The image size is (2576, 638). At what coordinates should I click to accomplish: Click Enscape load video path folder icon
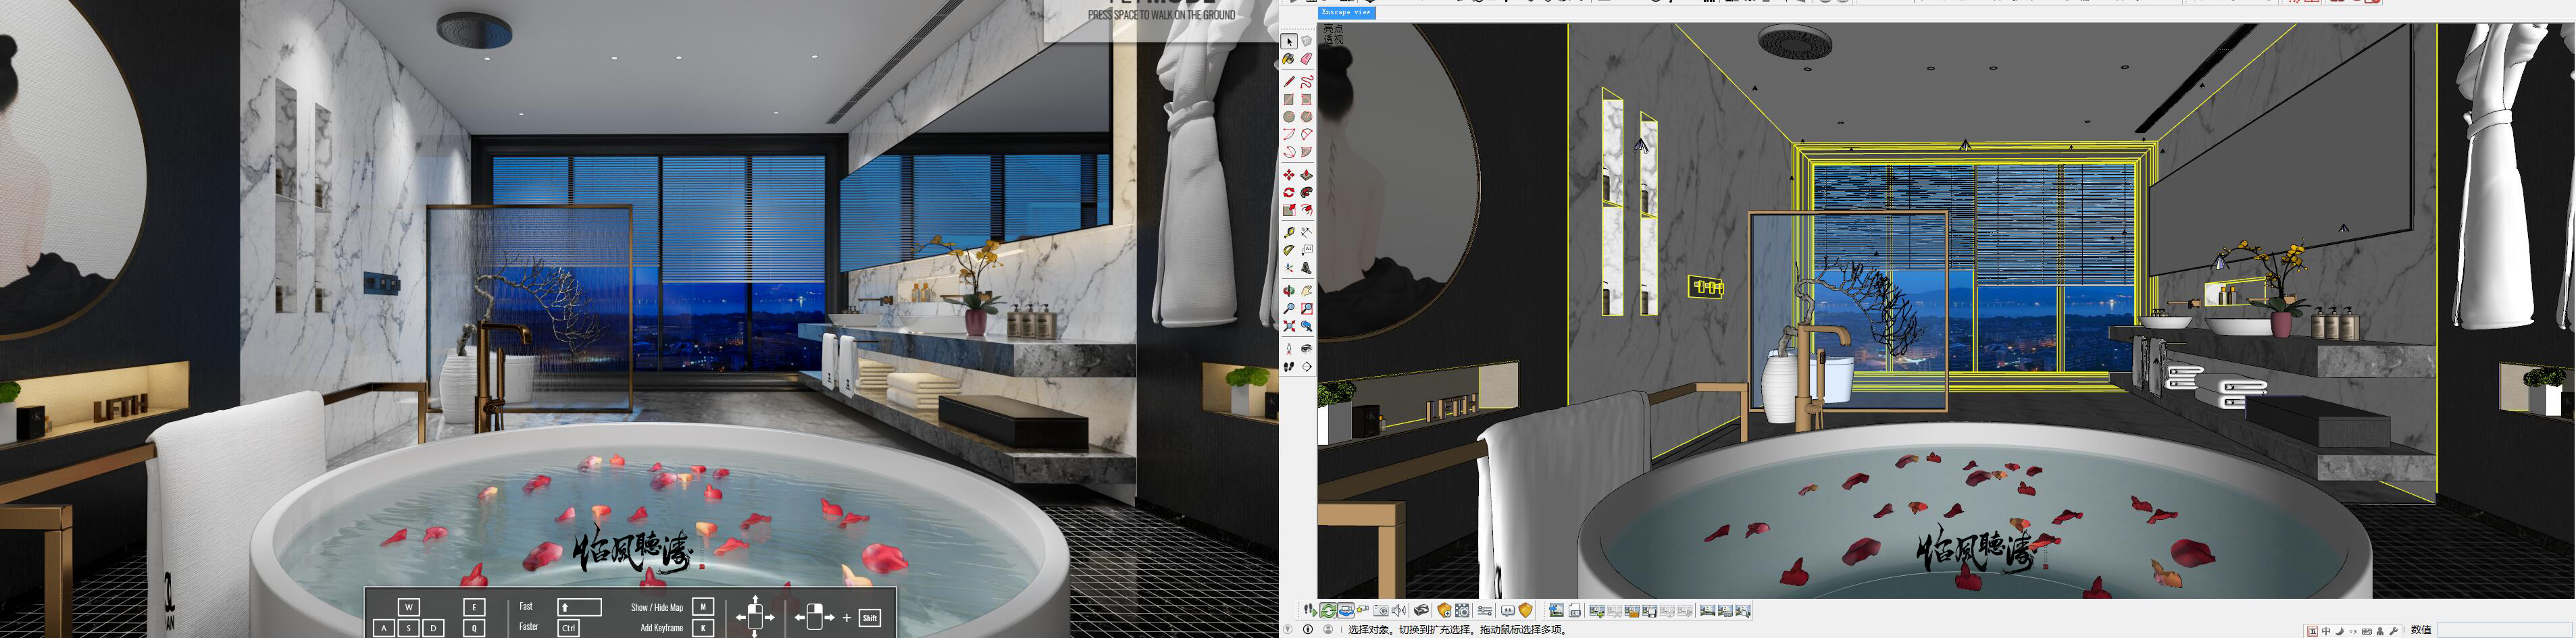coord(1632,611)
